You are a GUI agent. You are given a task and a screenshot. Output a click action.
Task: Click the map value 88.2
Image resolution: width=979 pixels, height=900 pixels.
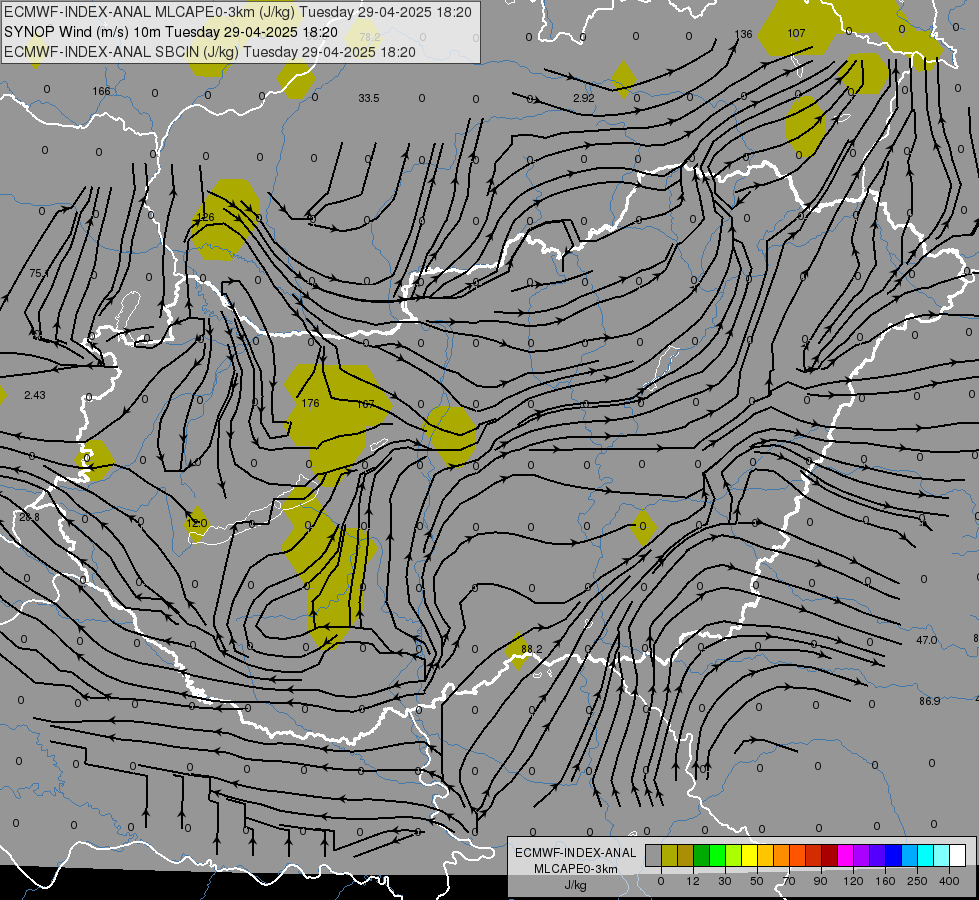pos(531,650)
